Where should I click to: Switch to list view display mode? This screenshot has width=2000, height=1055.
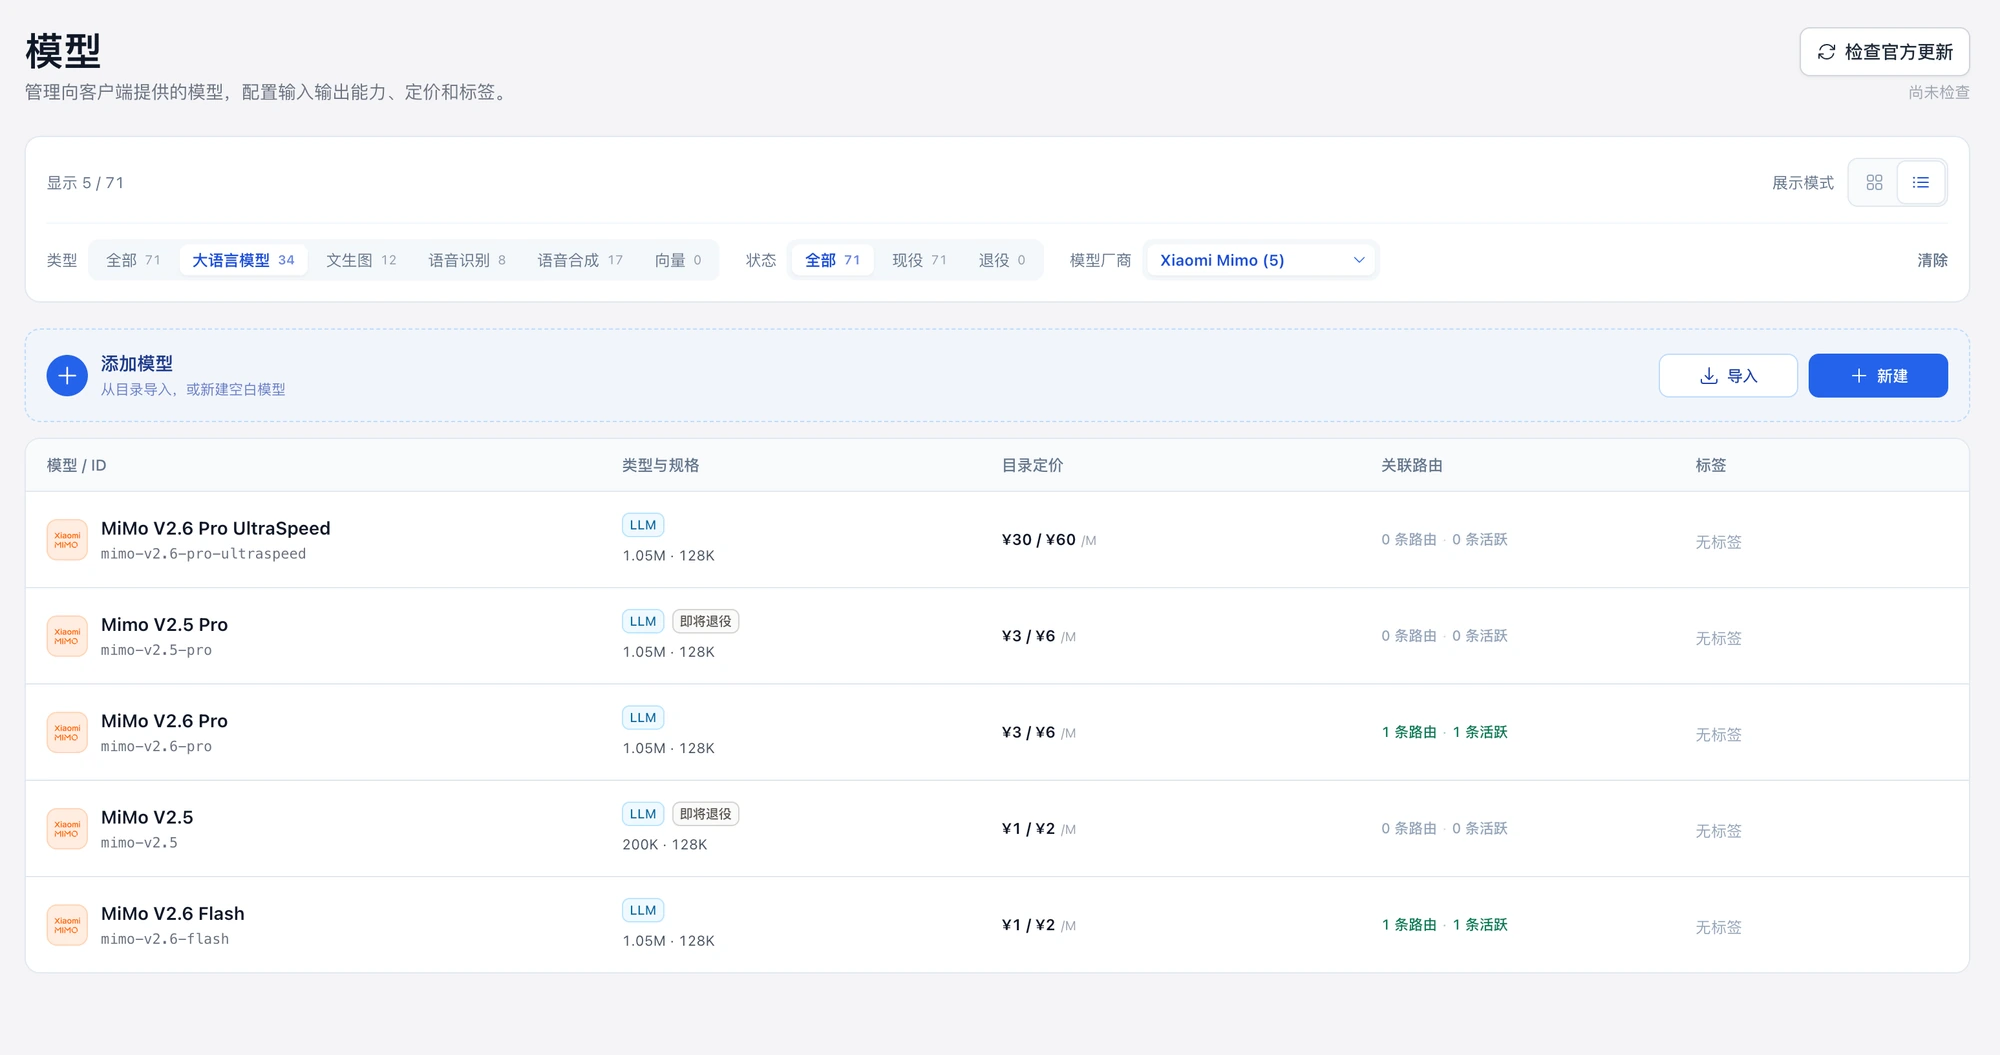pos(1921,183)
